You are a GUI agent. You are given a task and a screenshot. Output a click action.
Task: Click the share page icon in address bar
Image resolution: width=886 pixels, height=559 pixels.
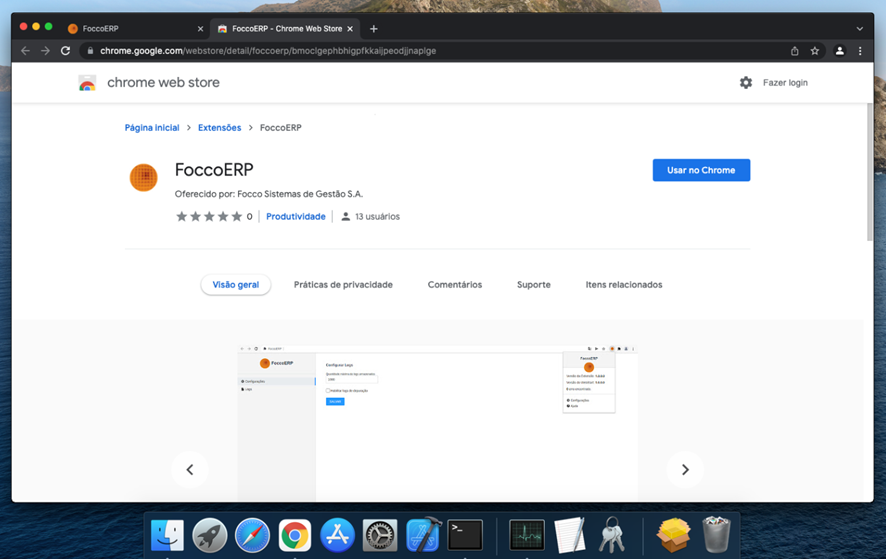794,51
